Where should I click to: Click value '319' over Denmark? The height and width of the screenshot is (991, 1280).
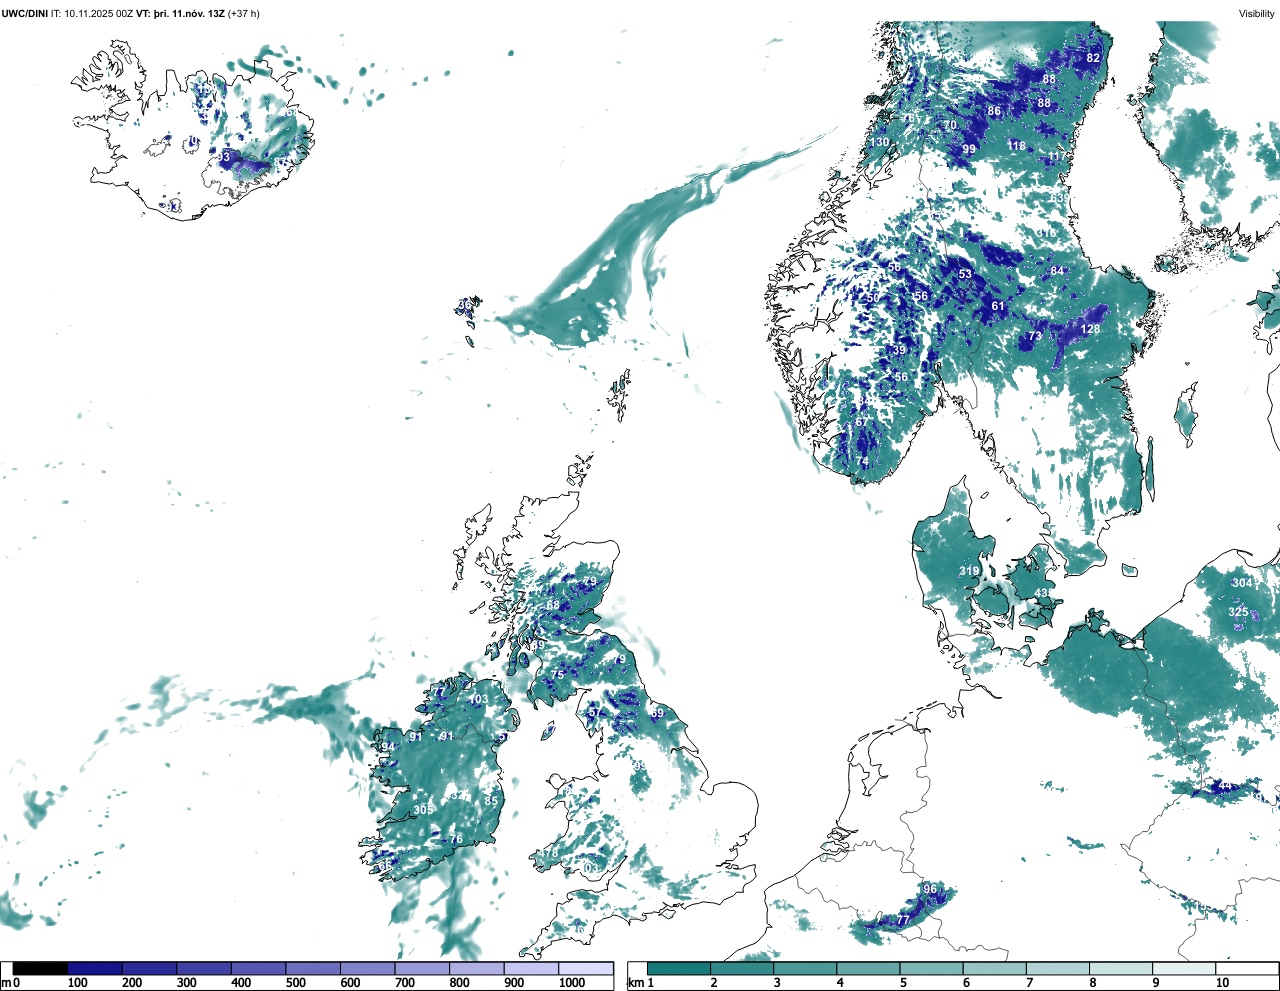[x=969, y=572]
